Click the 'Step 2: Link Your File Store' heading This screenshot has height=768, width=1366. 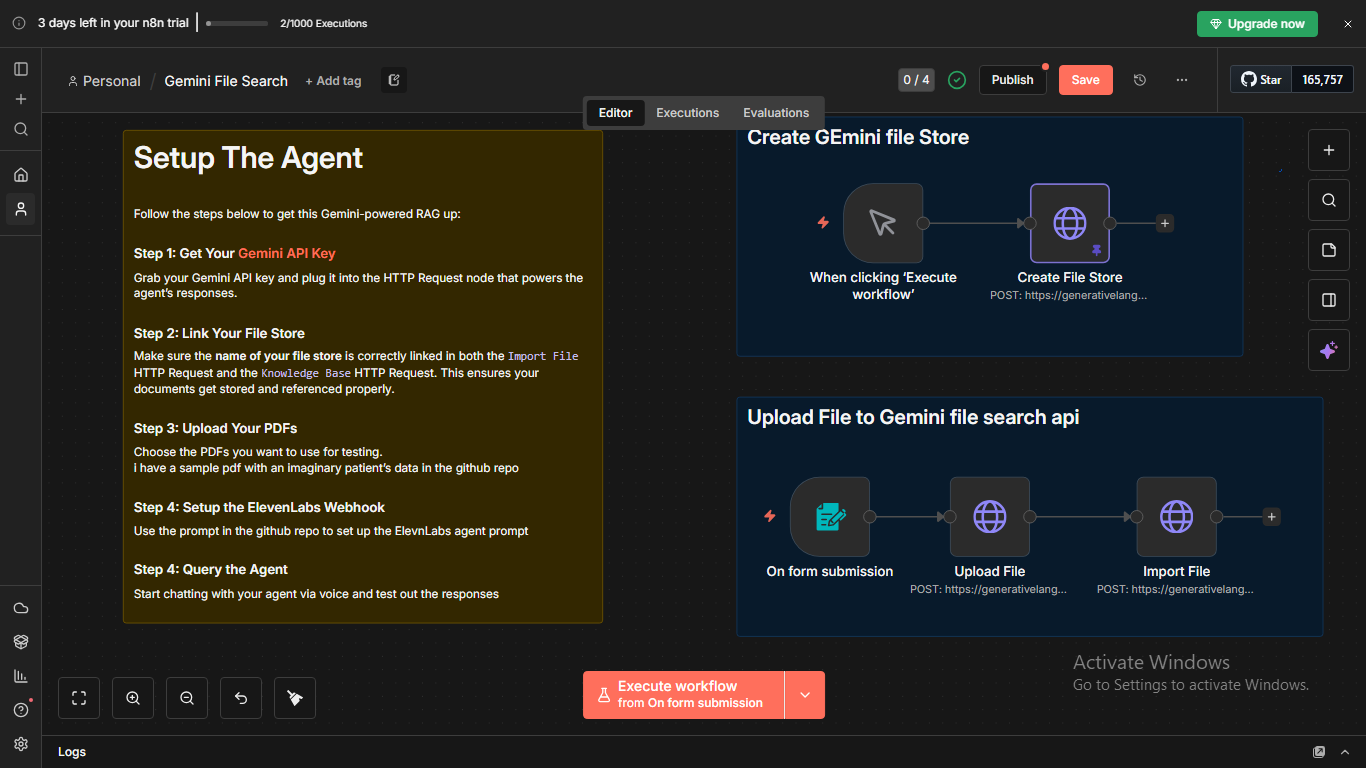tap(219, 333)
